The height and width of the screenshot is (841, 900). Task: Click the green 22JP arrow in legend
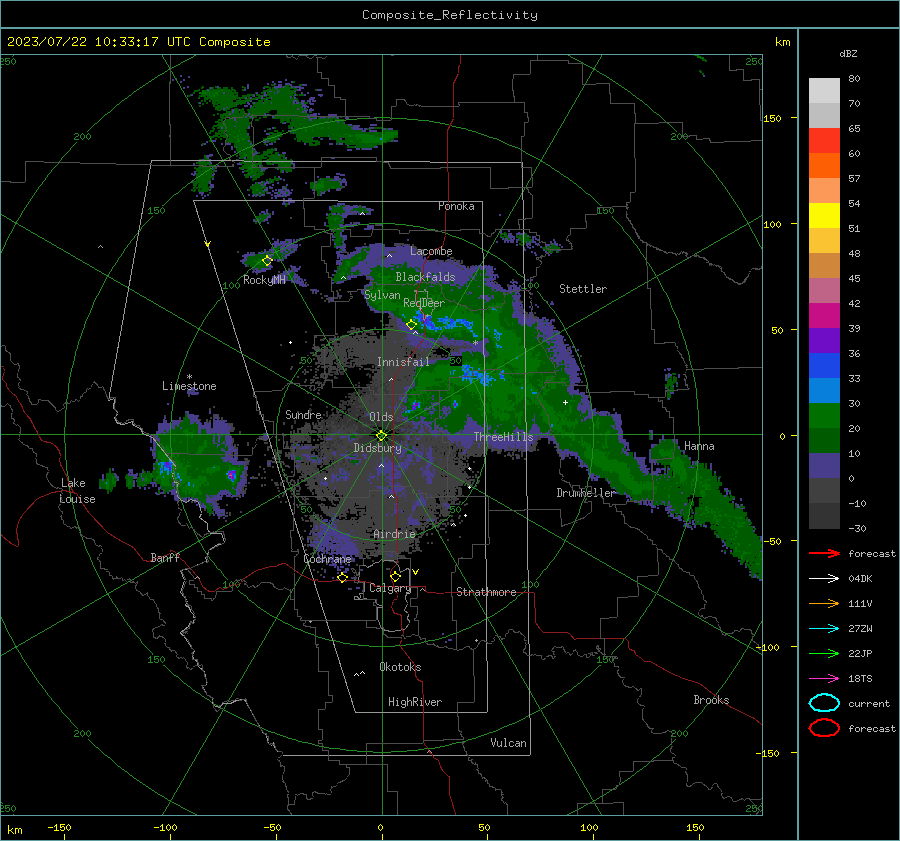click(824, 653)
